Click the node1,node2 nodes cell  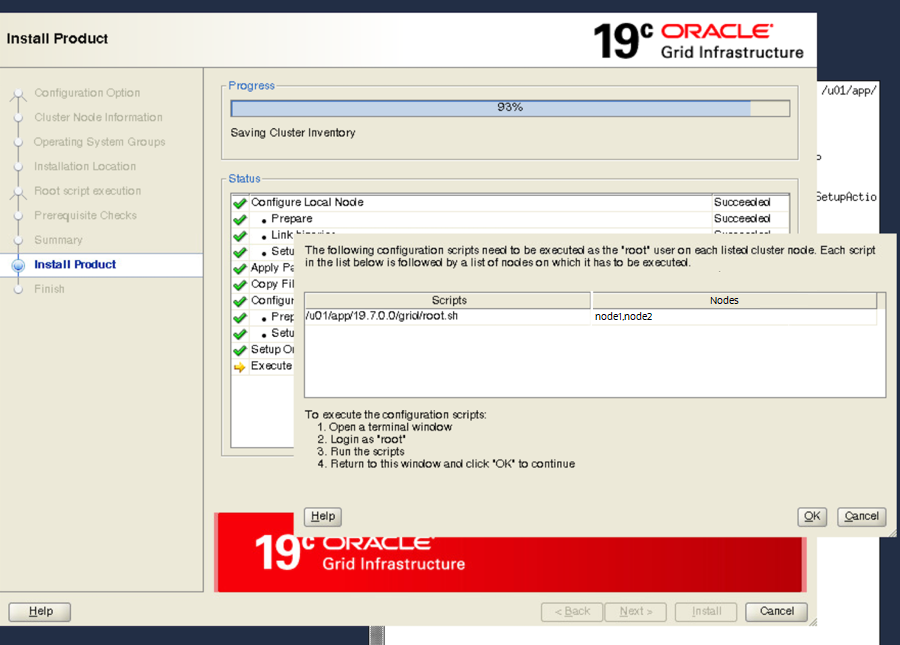coord(734,316)
